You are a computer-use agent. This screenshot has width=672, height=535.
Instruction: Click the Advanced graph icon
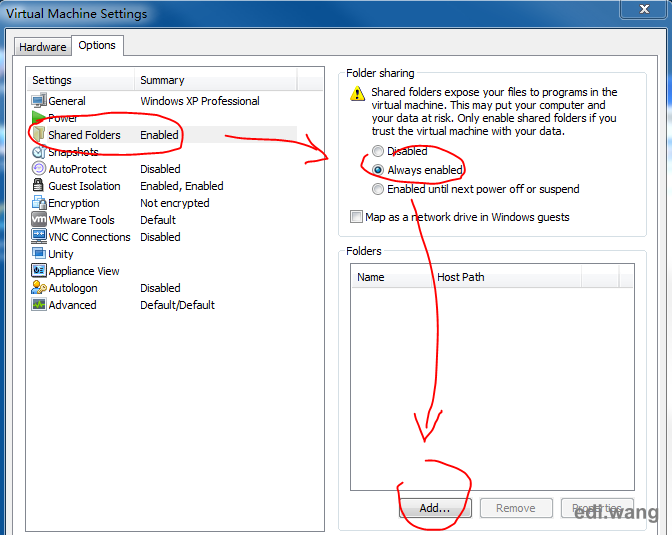click(x=39, y=304)
